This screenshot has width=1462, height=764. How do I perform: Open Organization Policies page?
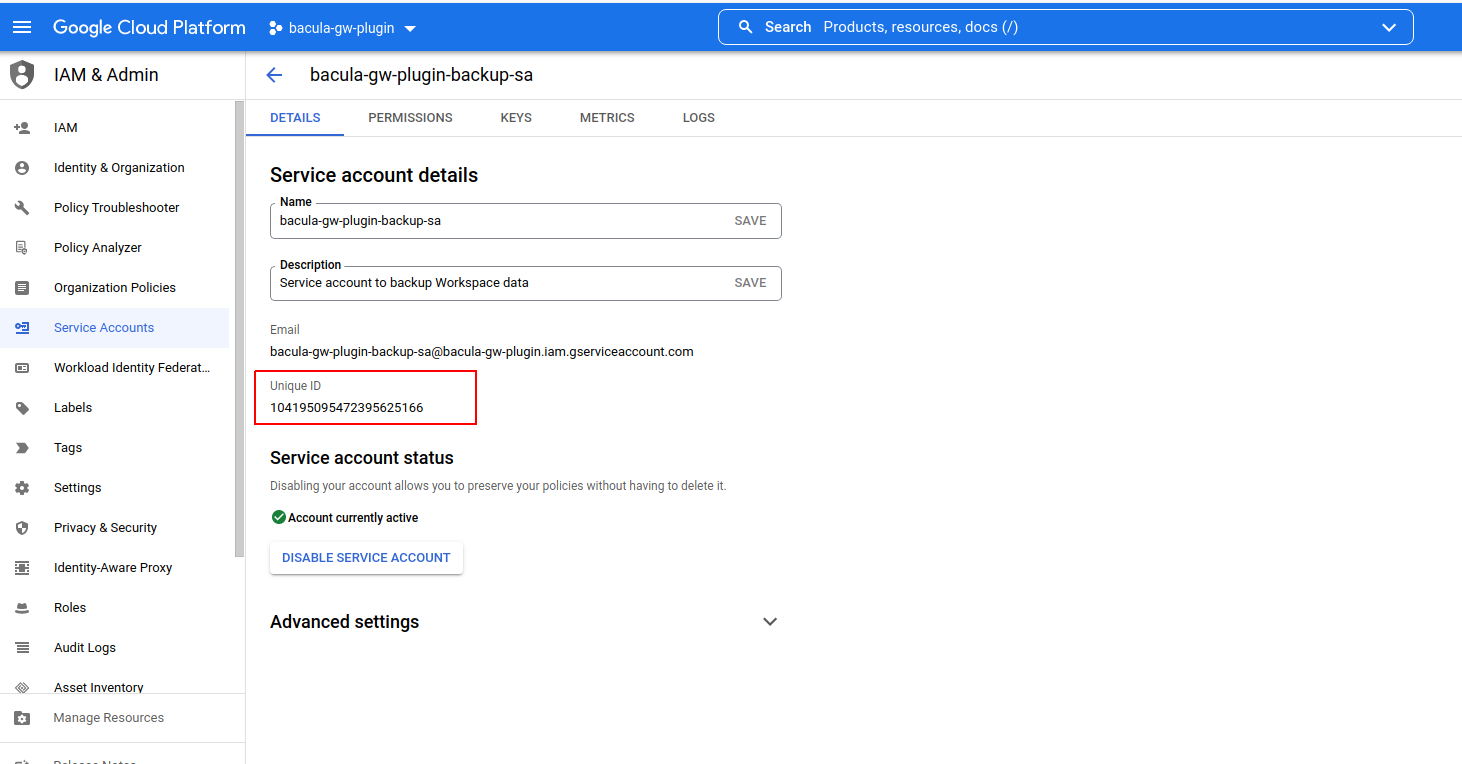(115, 288)
